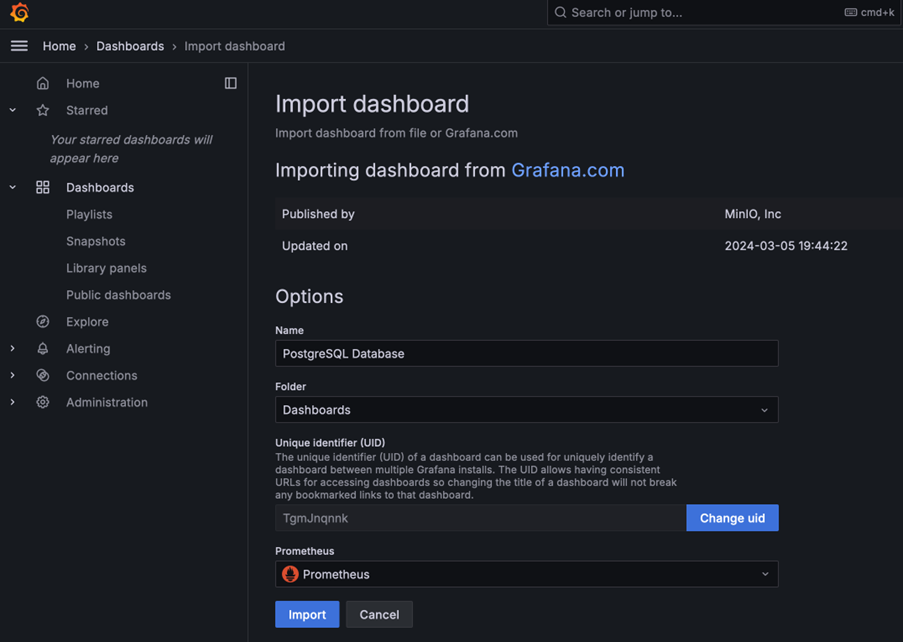Click the Prometheus dropdown arrow
Viewport: 903px width, 642px height.
tap(765, 574)
